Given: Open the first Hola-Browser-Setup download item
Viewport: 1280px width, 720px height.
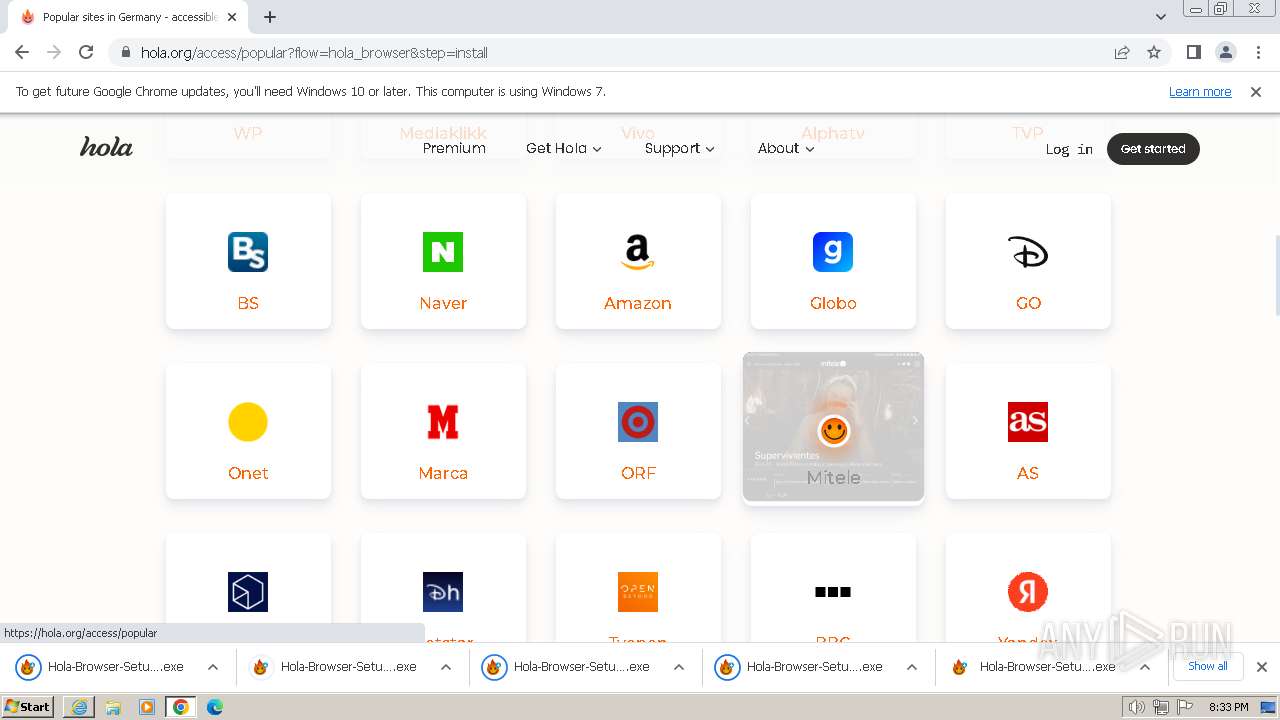Looking at the screenshot, I should [x=116, y=667].
